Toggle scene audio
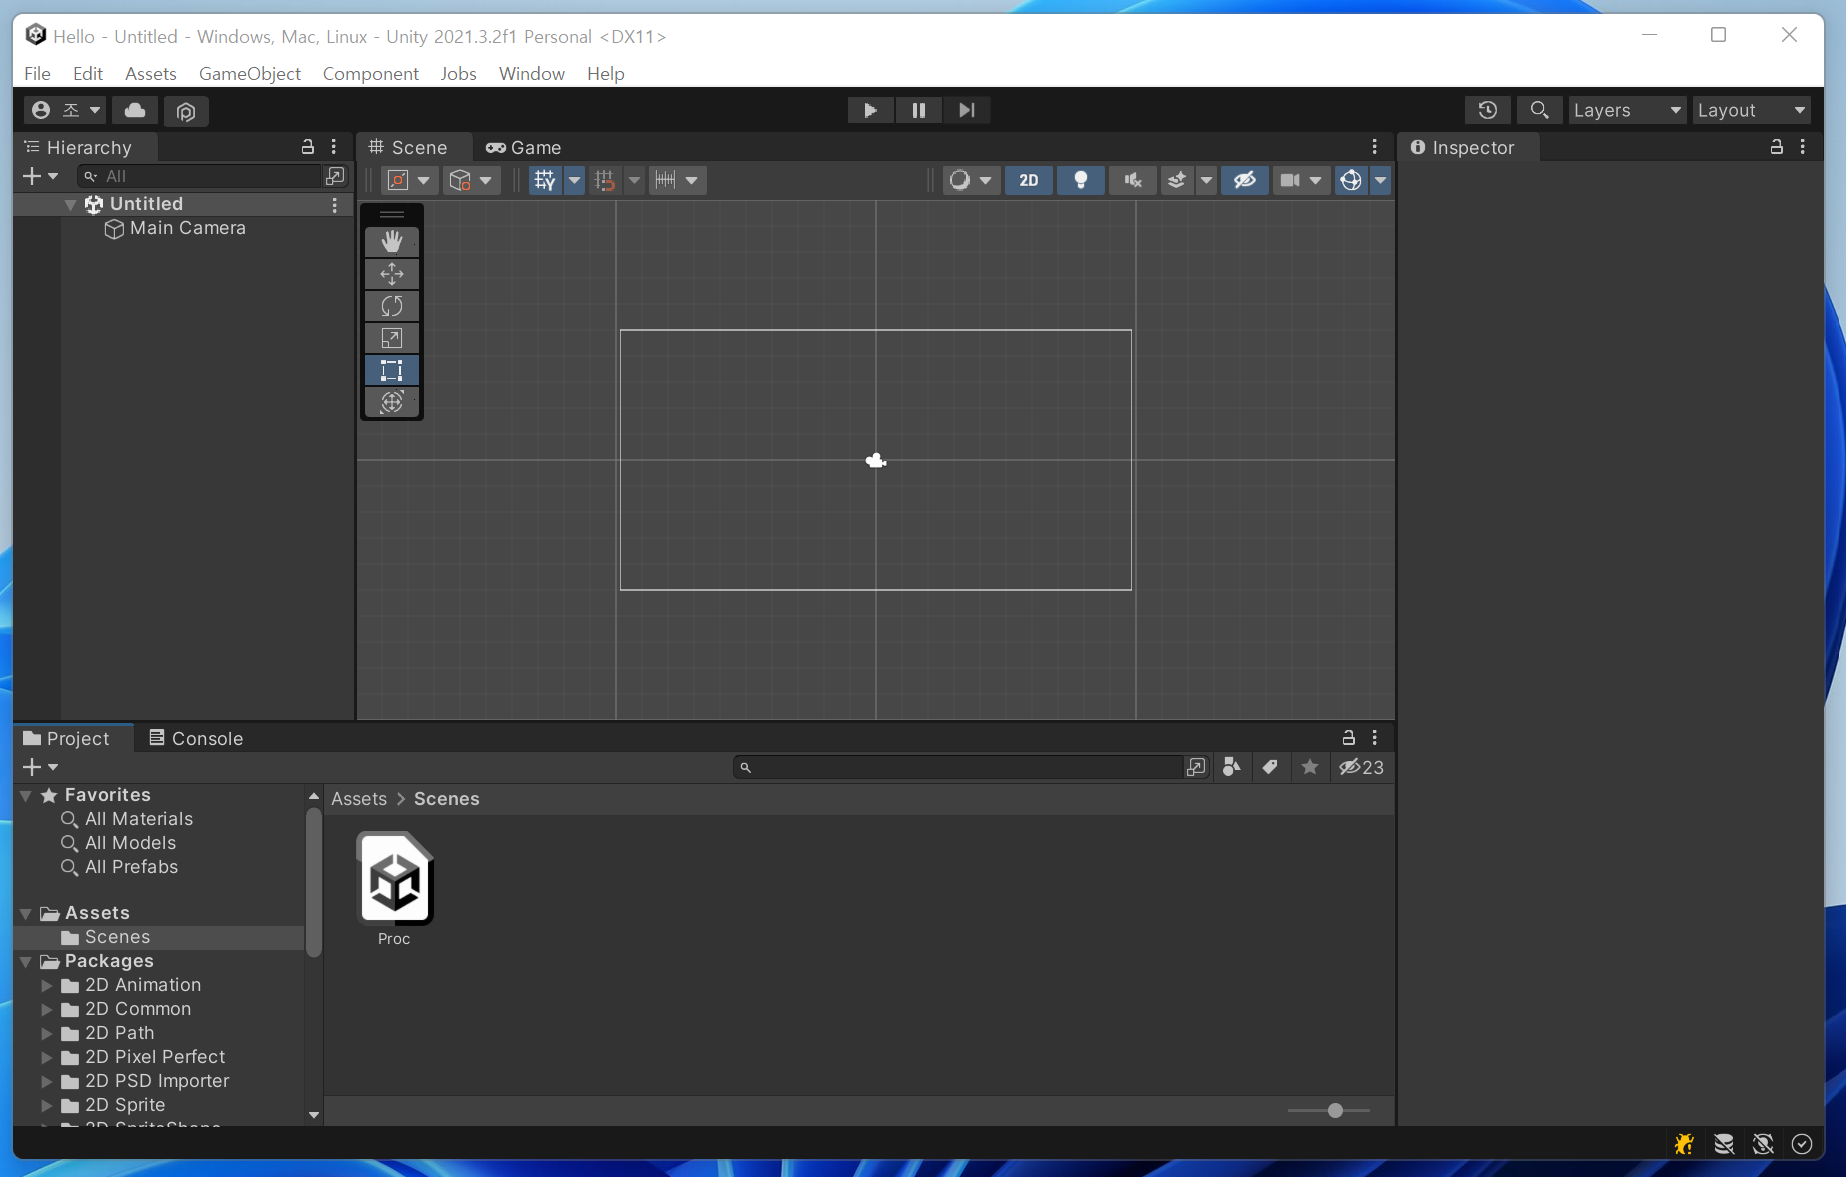The height and width of the screenshot is (1177, 1846). click(x=1133, y=180)
